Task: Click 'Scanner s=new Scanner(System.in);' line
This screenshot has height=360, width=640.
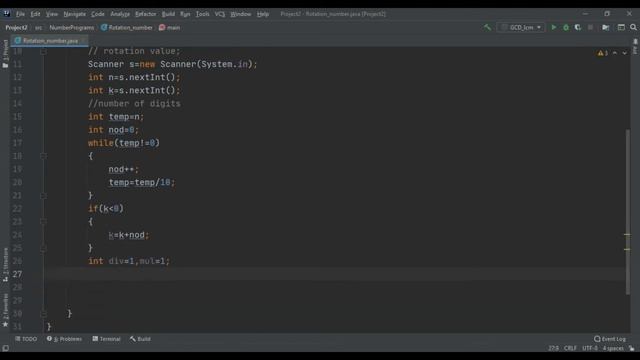Action: click(x=173, y=64)
